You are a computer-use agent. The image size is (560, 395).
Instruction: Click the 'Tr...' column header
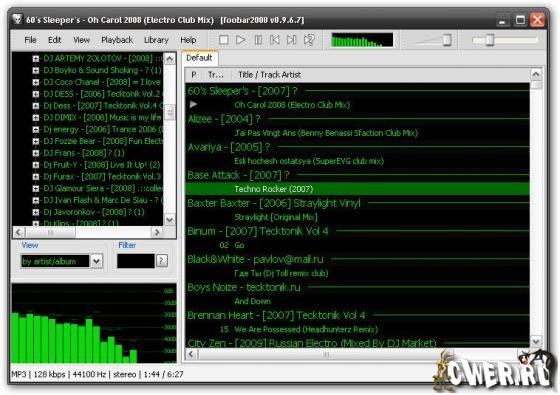tap(216, 75)
